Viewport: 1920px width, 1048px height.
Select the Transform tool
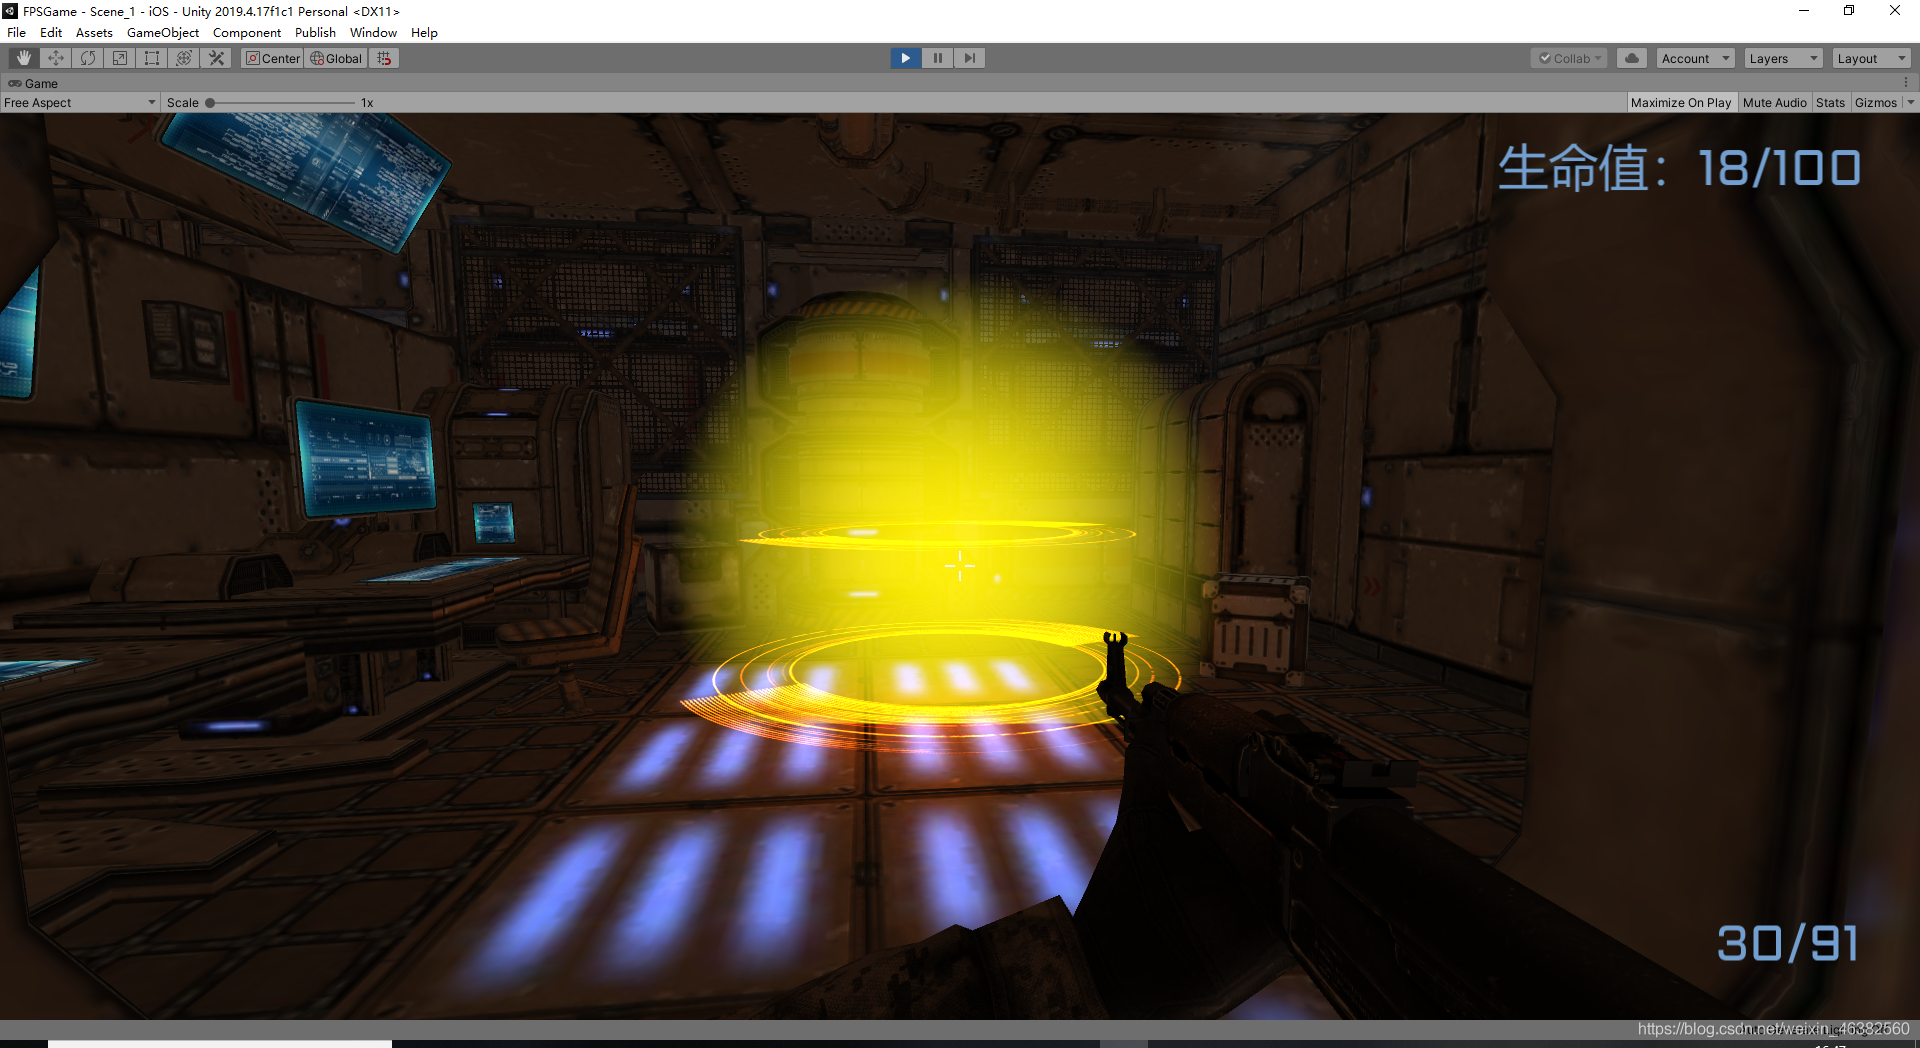coord(184,58)
